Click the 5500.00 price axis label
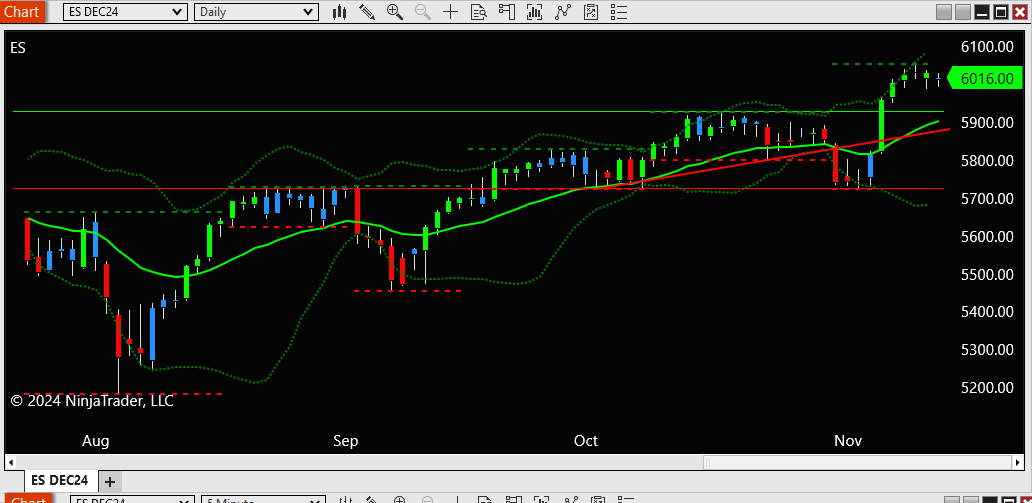Viewport: 1032px width, 503px height. point(986,274)
